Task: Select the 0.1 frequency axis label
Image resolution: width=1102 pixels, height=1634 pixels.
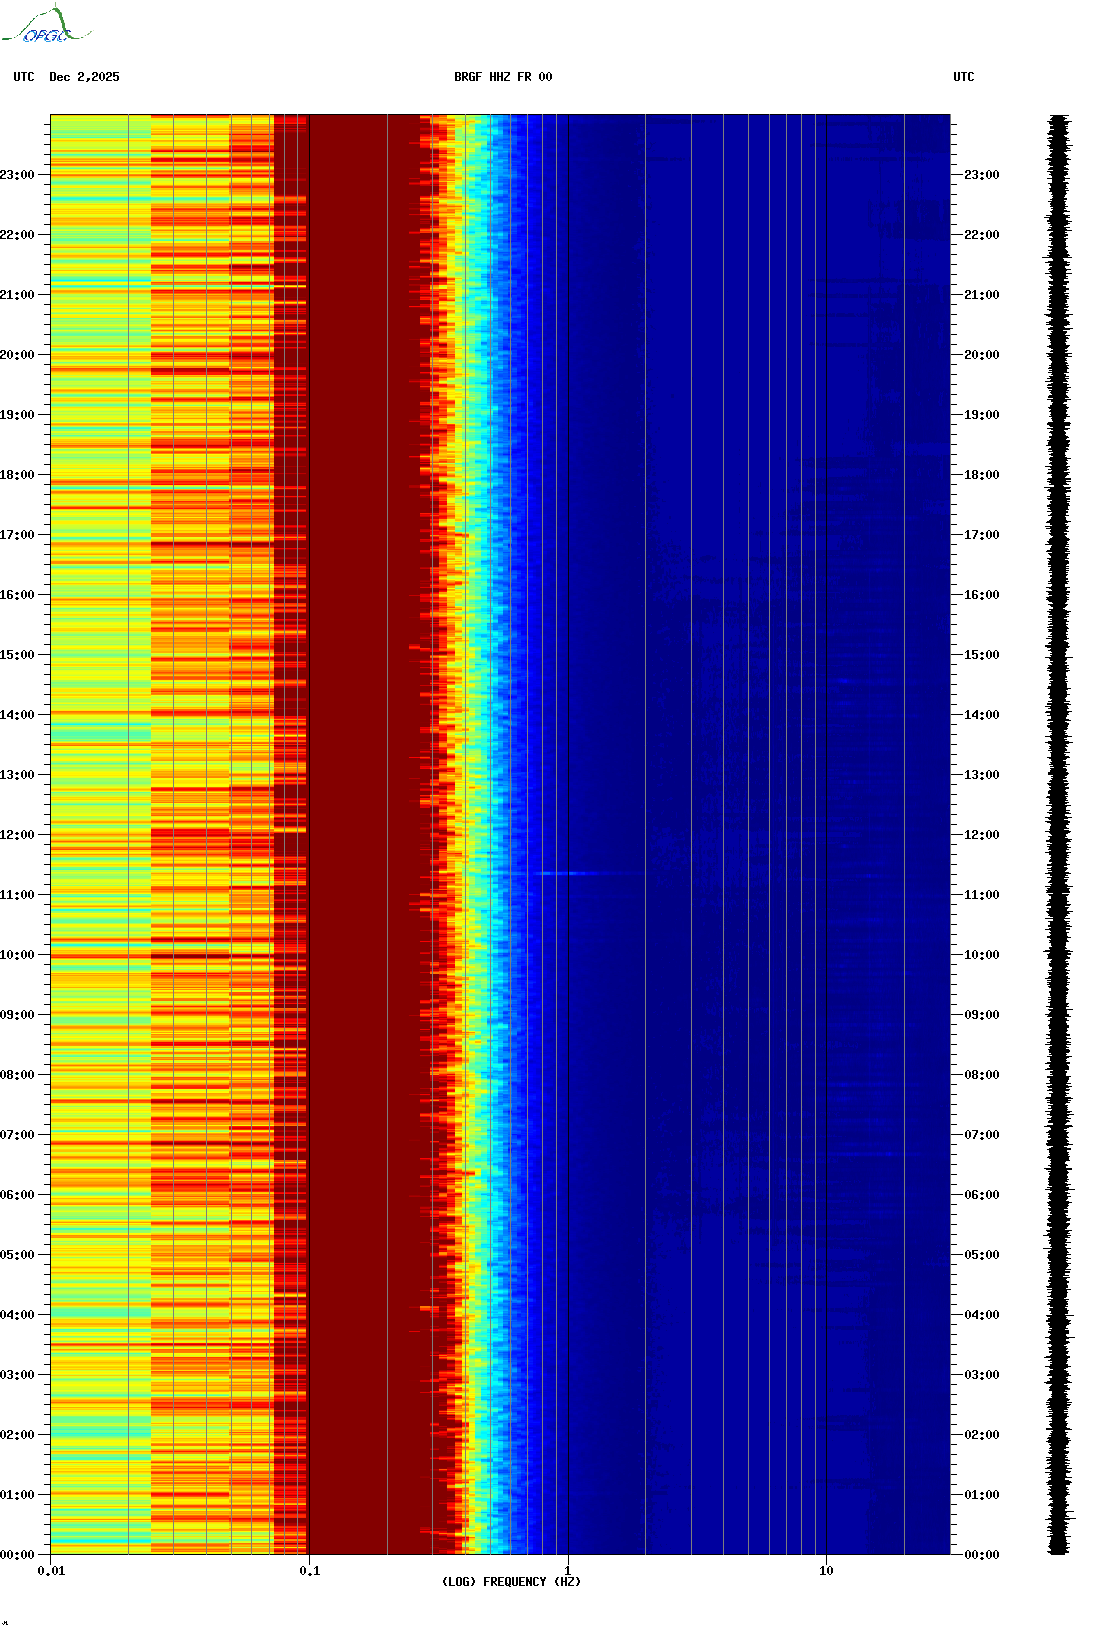Action: point(309,1571)
